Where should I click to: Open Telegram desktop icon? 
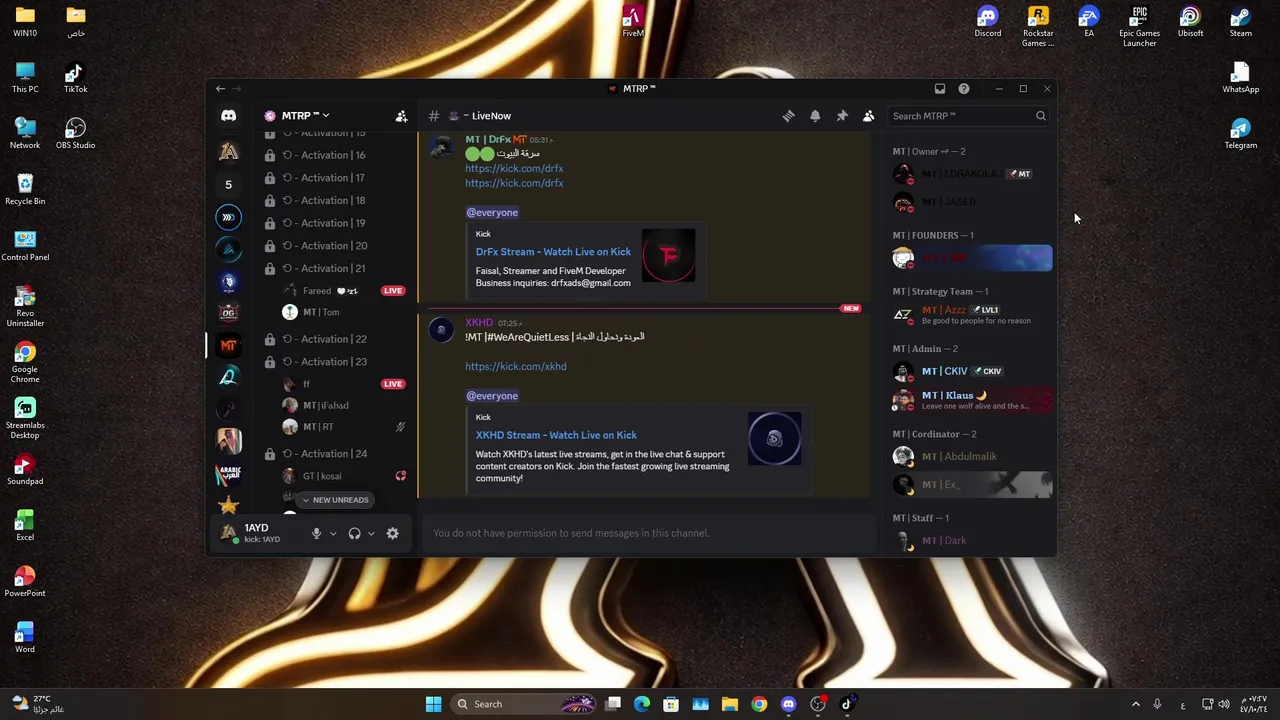click(1240, 134)
